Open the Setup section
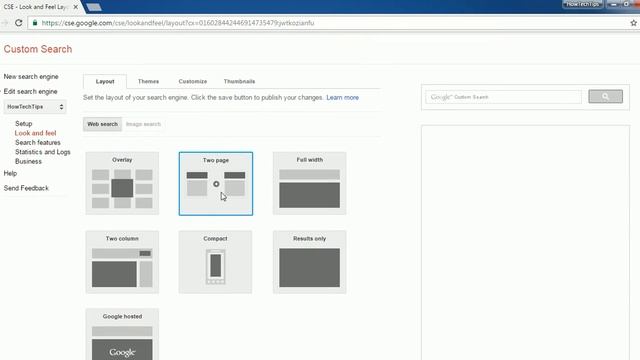 point(24,124)
